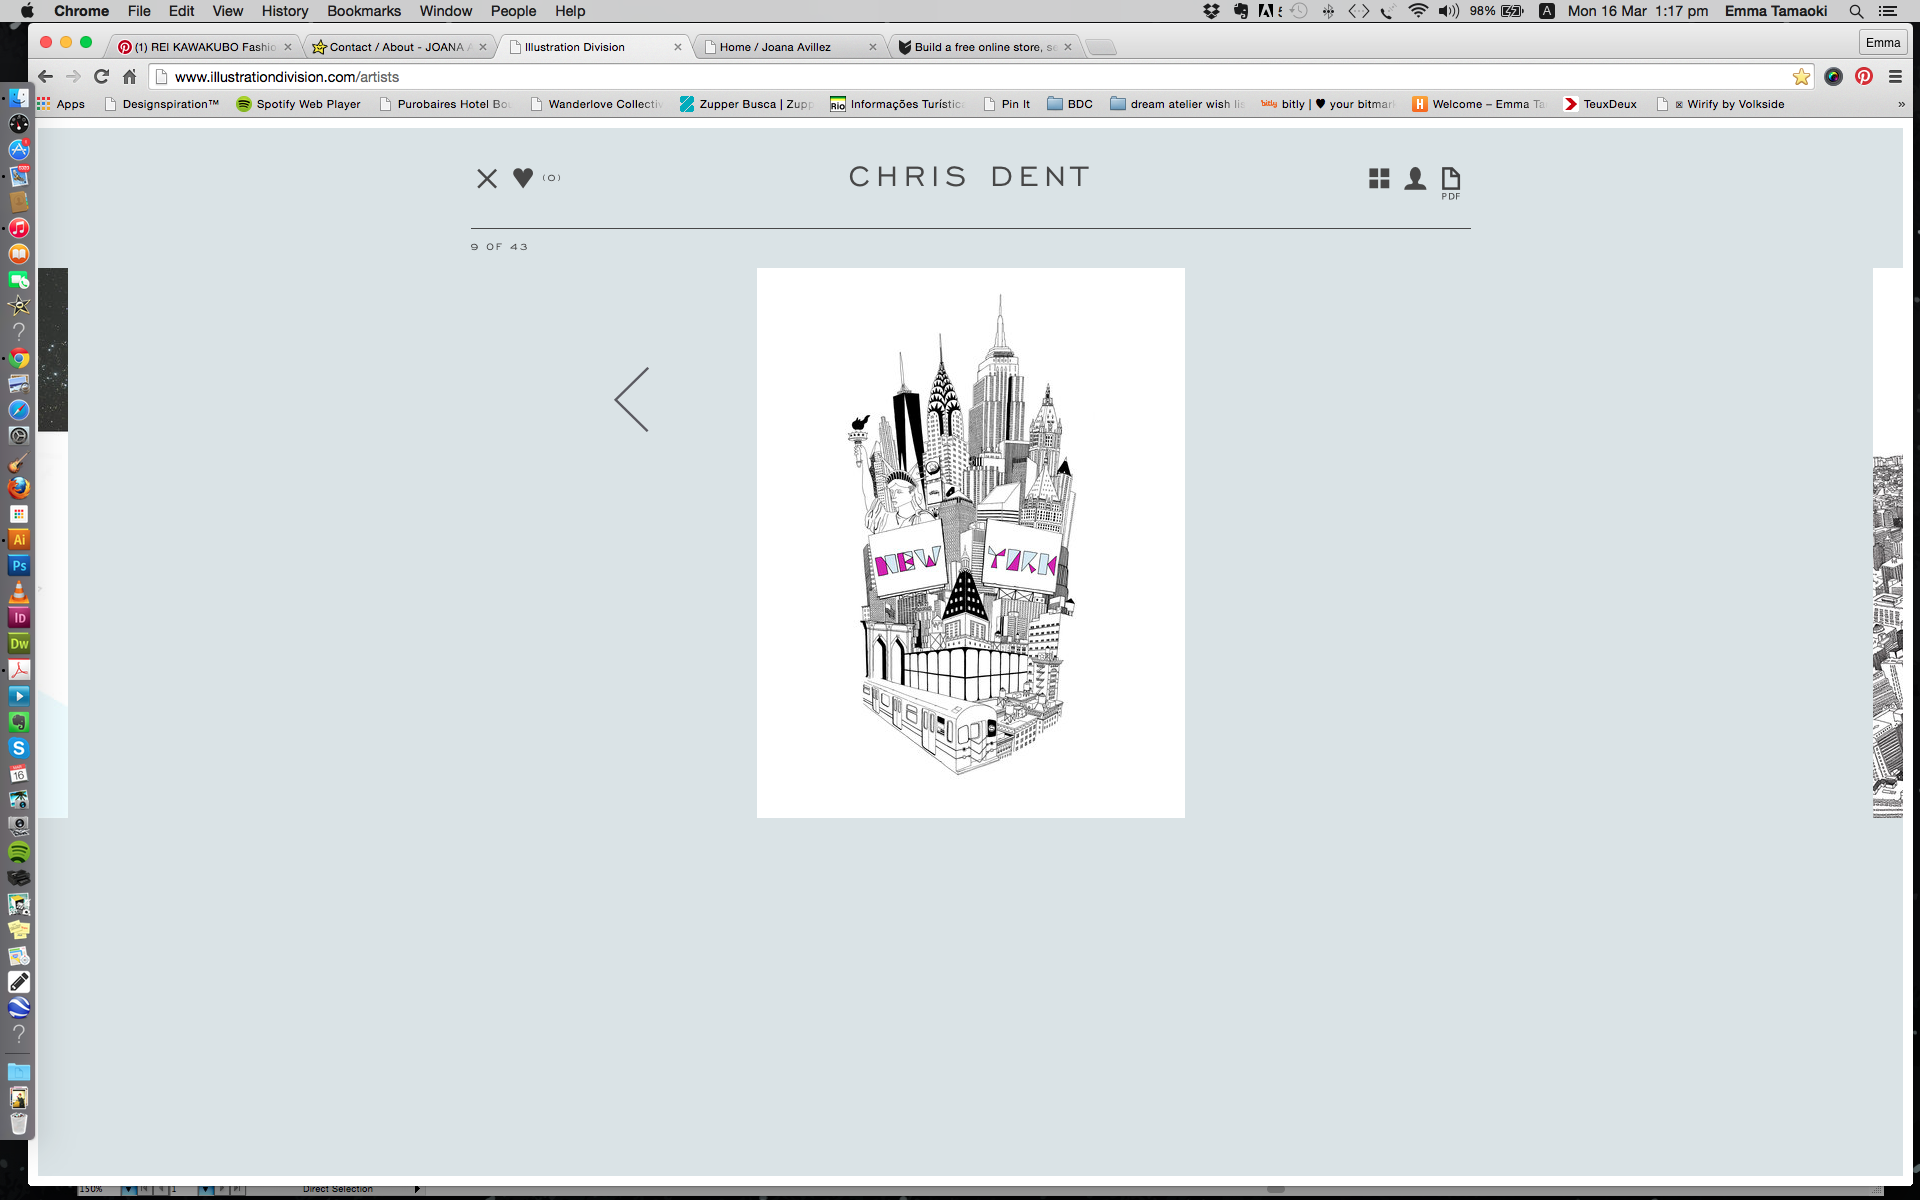Launch Photoshop from the dock
The height and width of the screenshot is (1200, 1920).
[x=19, y=566]
